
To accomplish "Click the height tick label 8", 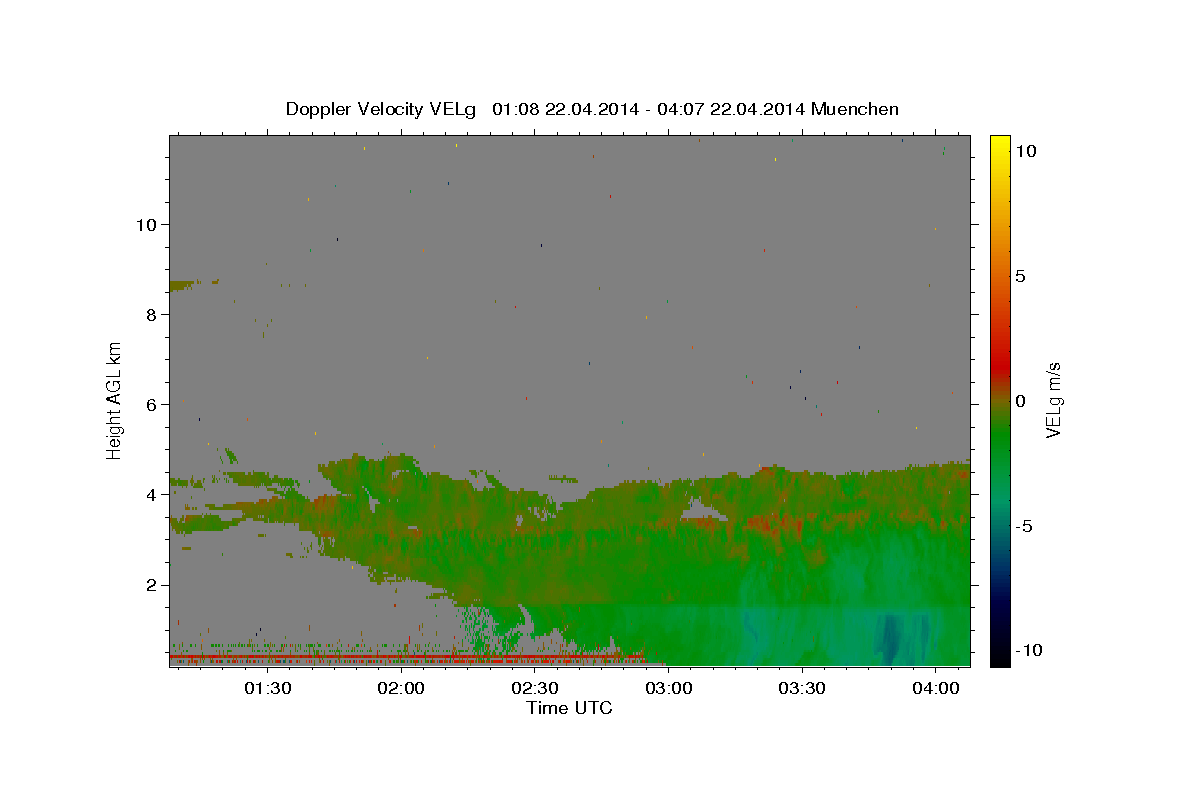I will pyautogui.click(x=153, y=315).
